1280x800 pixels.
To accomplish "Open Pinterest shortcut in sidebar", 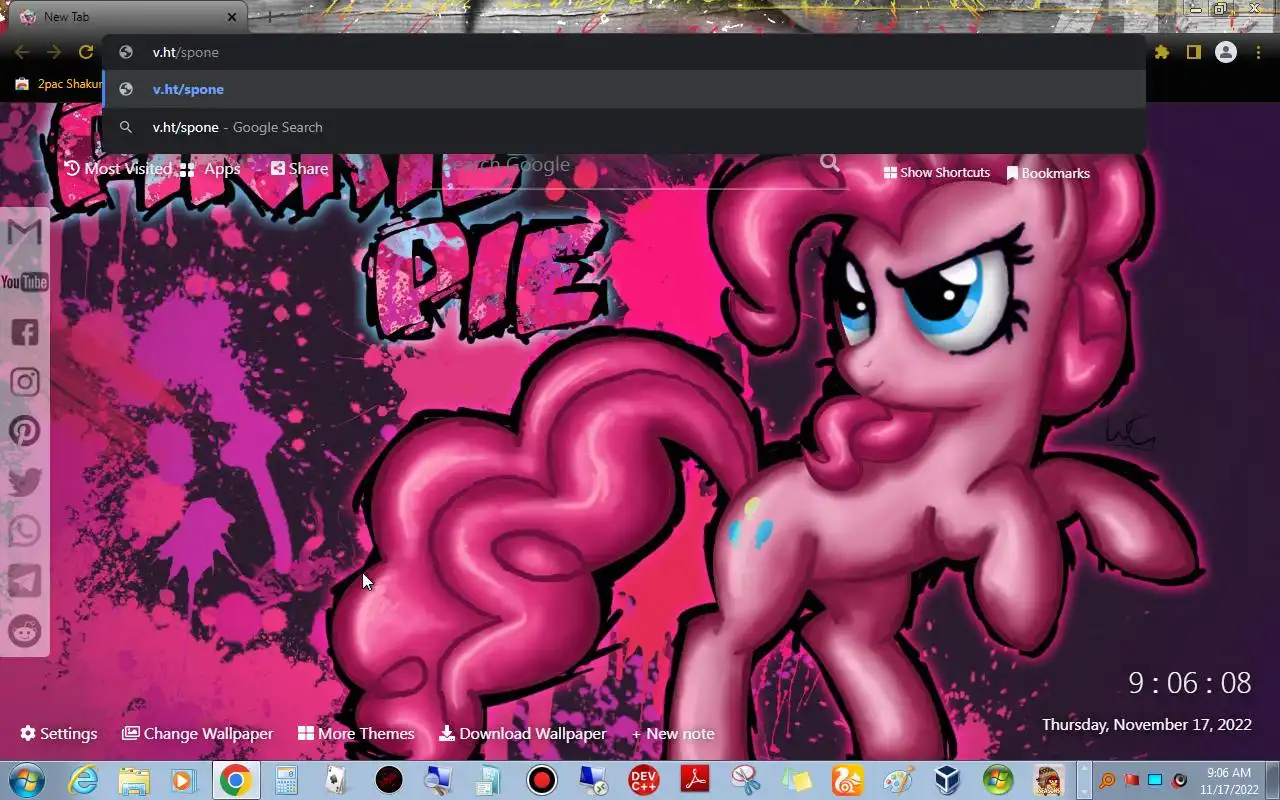I will [x=24, y=431].
